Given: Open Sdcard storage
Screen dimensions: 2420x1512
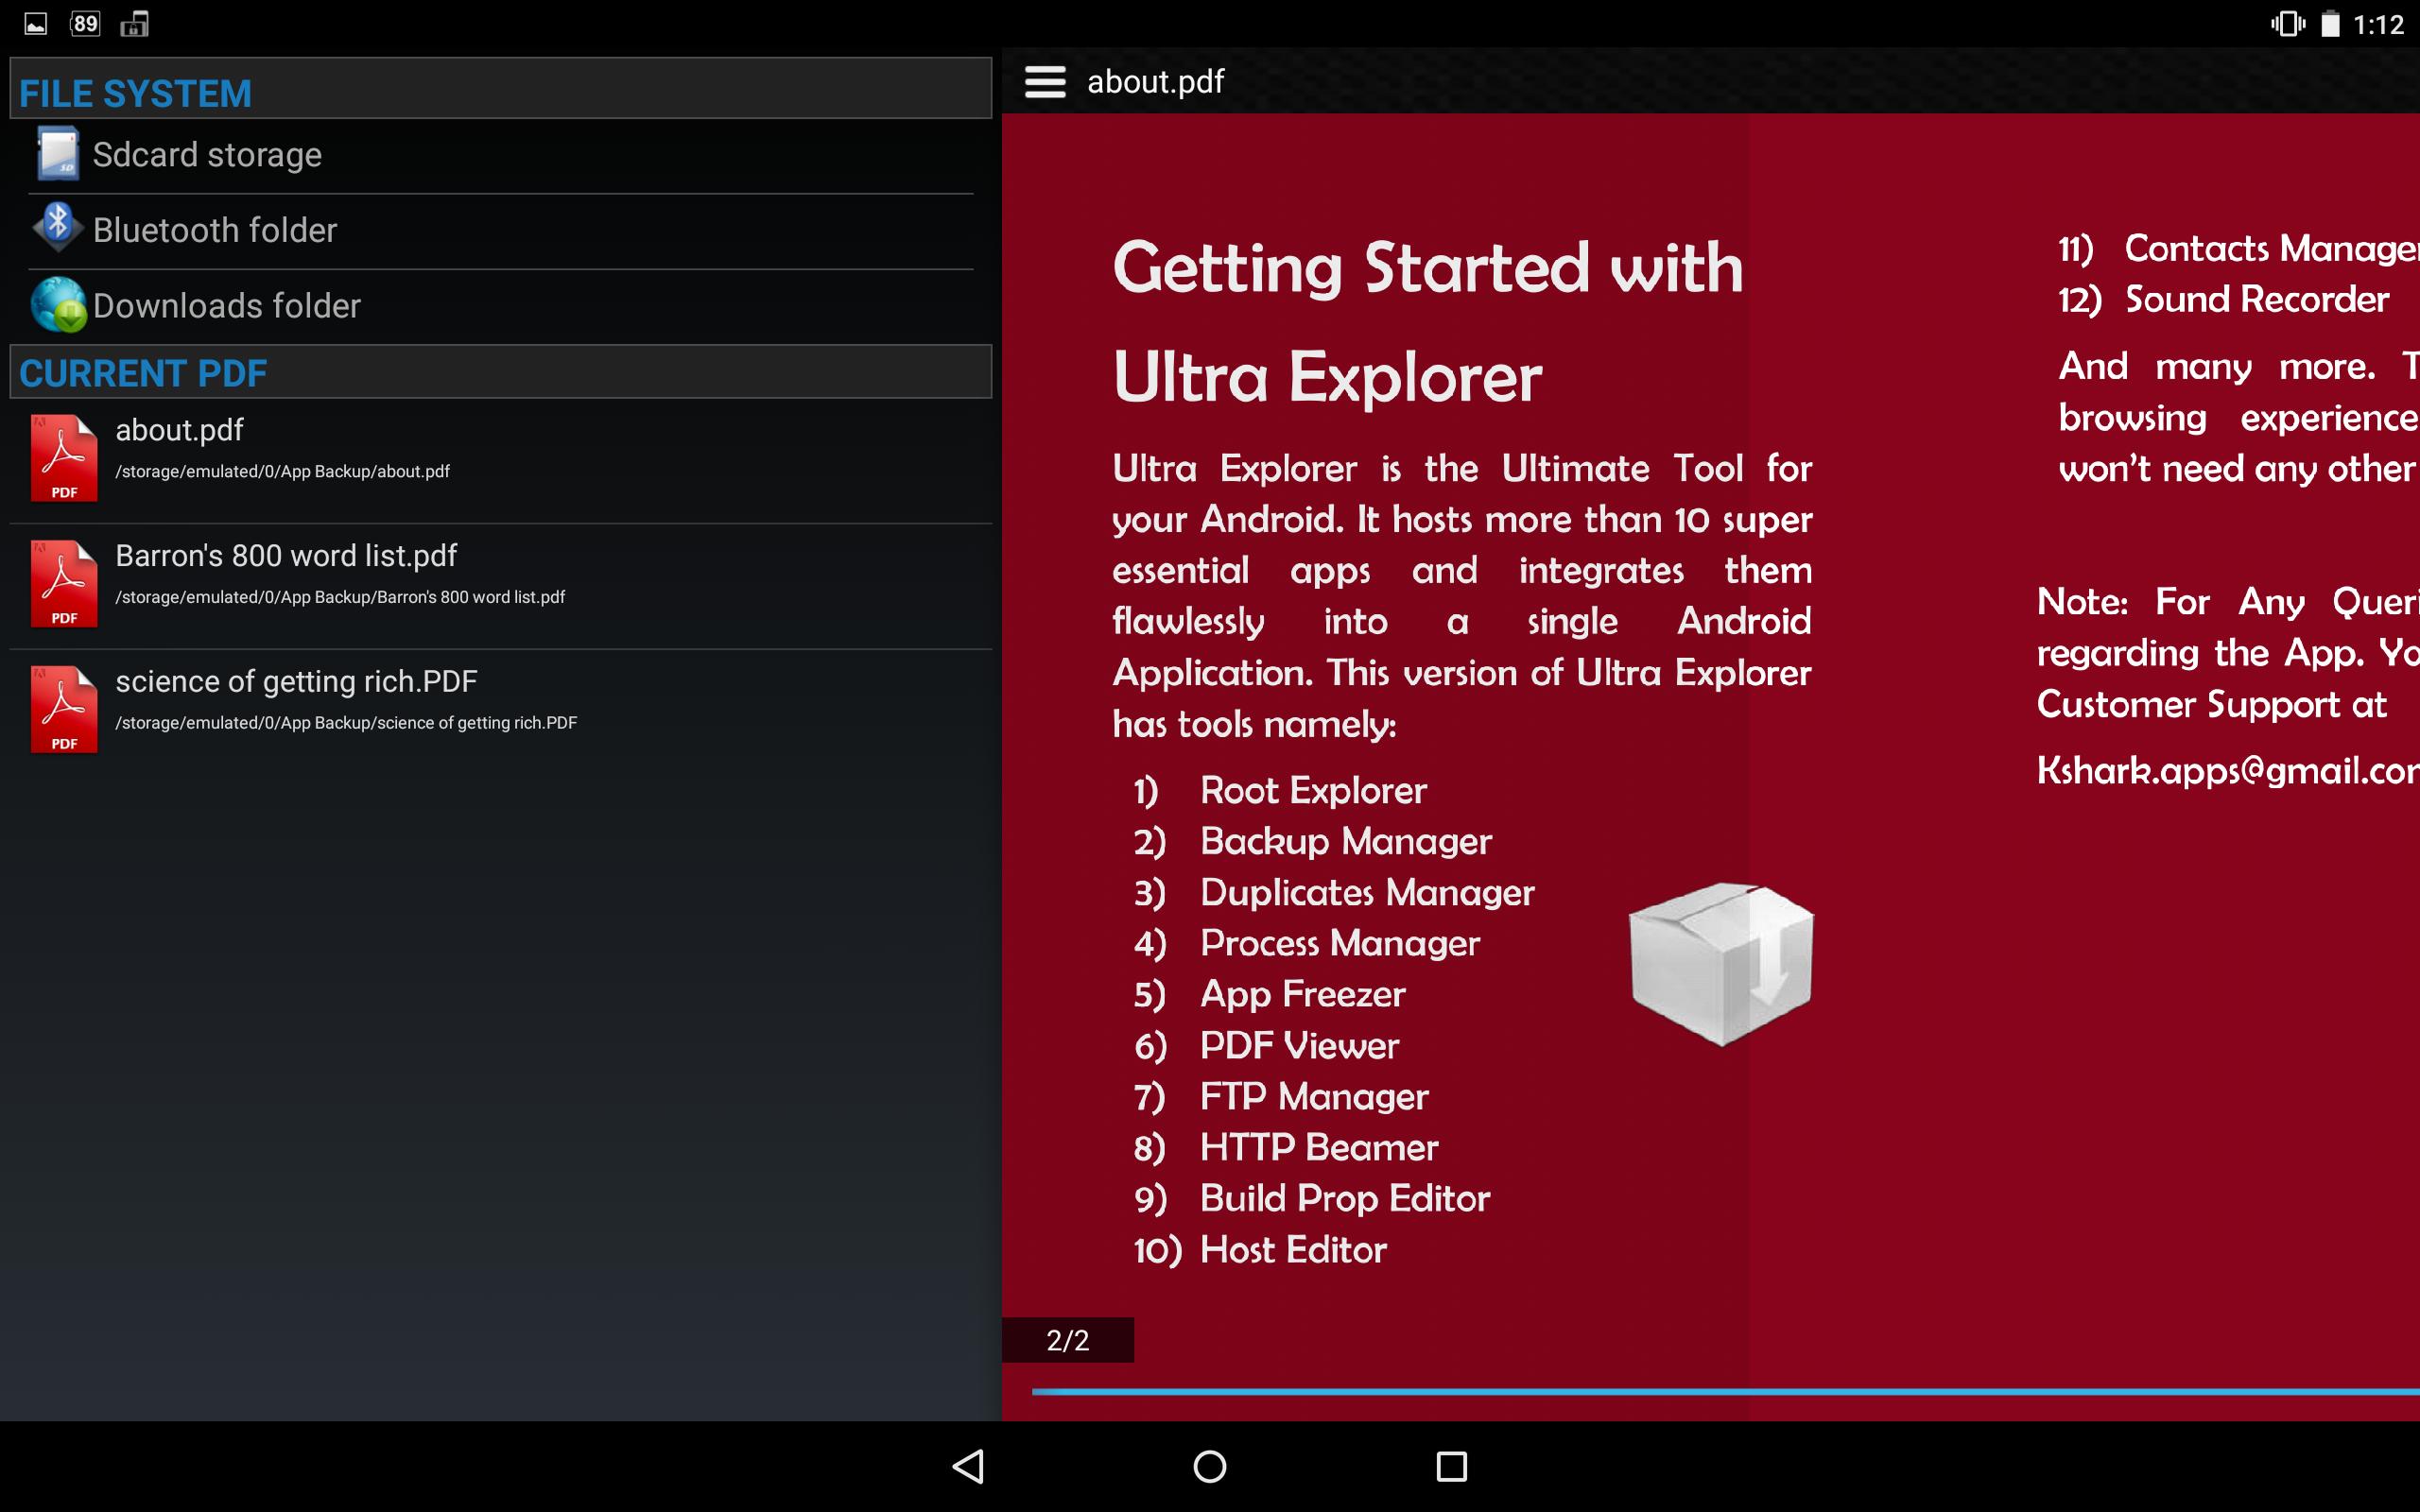Looking at the screenshot, I should point(500,155).
